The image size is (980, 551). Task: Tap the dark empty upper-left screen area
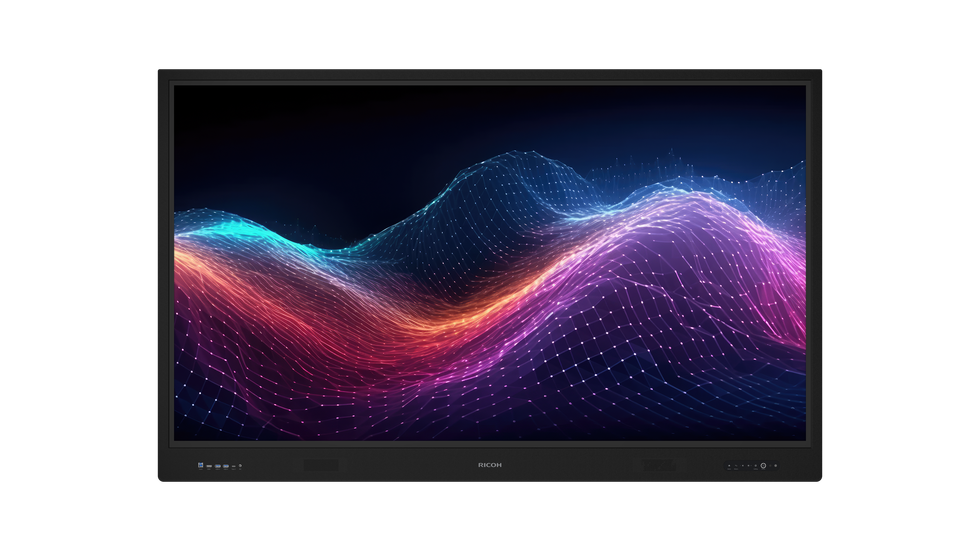click(270, 140)
